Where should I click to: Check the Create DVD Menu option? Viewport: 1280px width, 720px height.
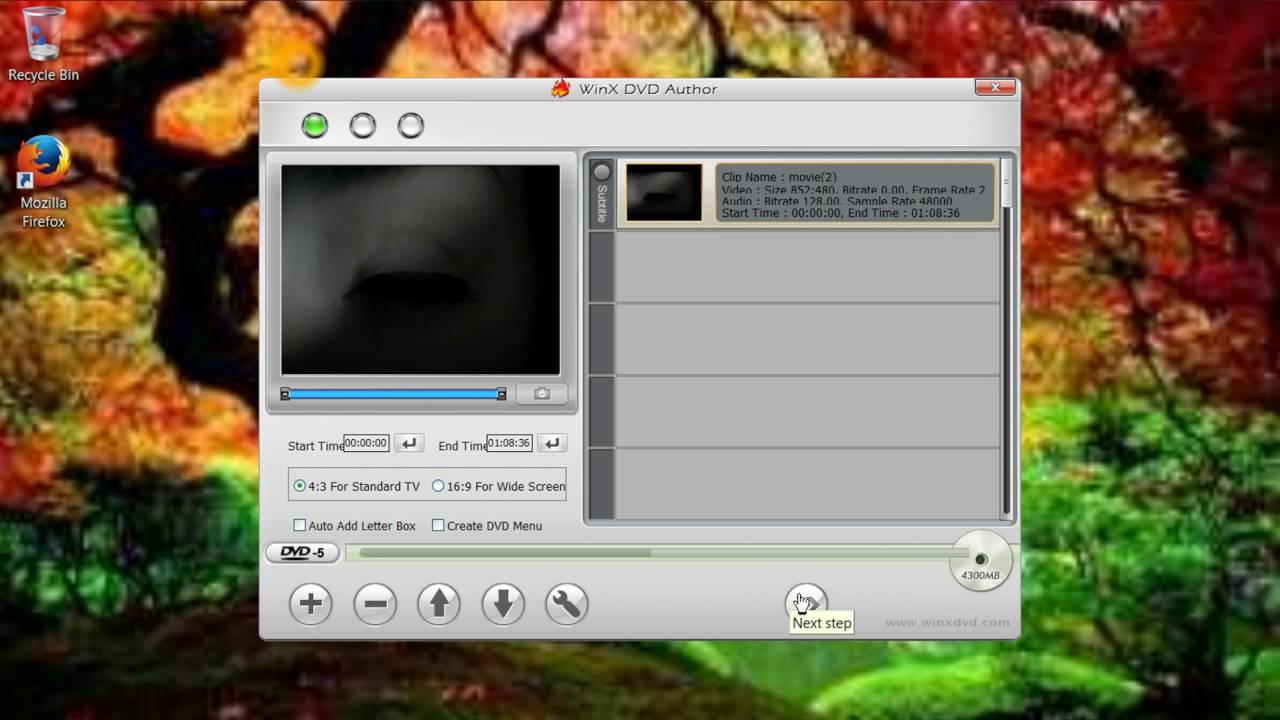click(x=487, y=525)
